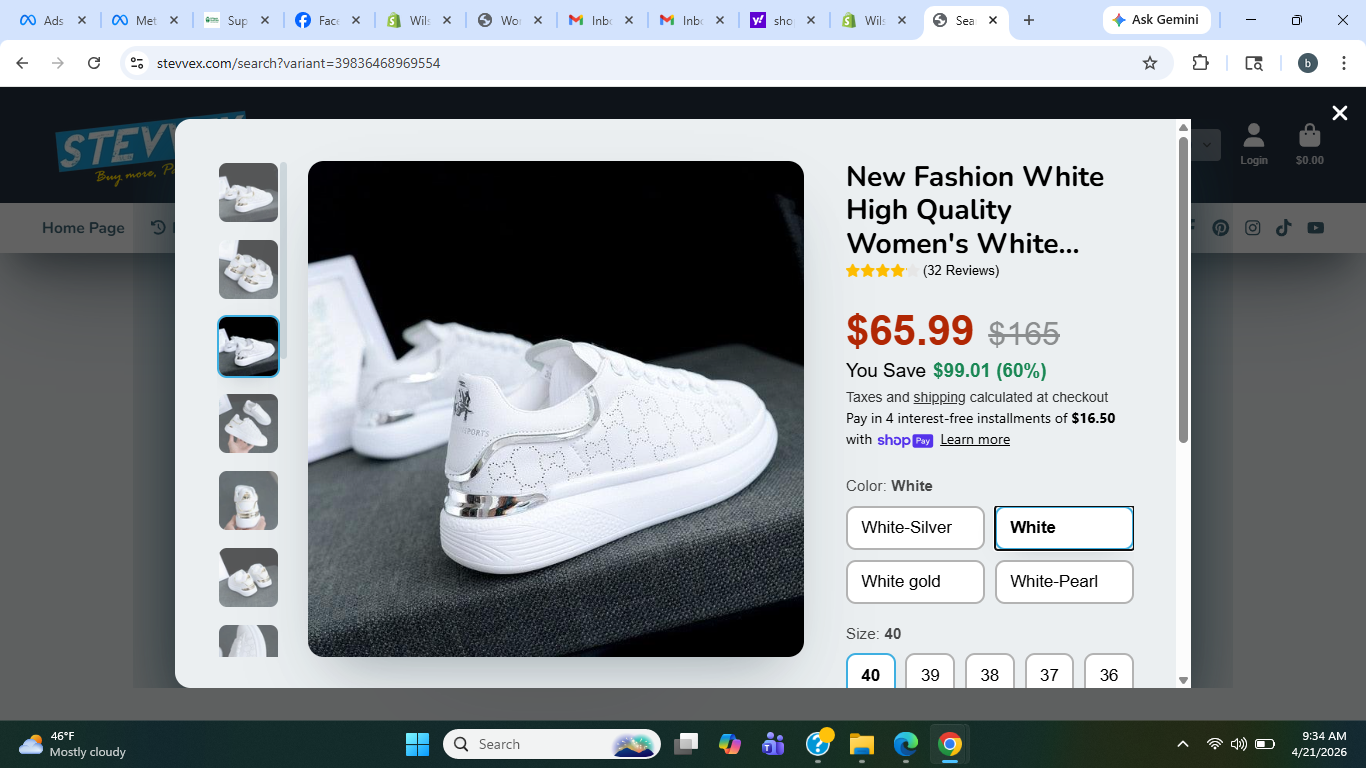Image resolution: width=1366 pixels, height=768 pixels.
Task: Click the product title New Fashion White
Action: (x=975, y=210)
